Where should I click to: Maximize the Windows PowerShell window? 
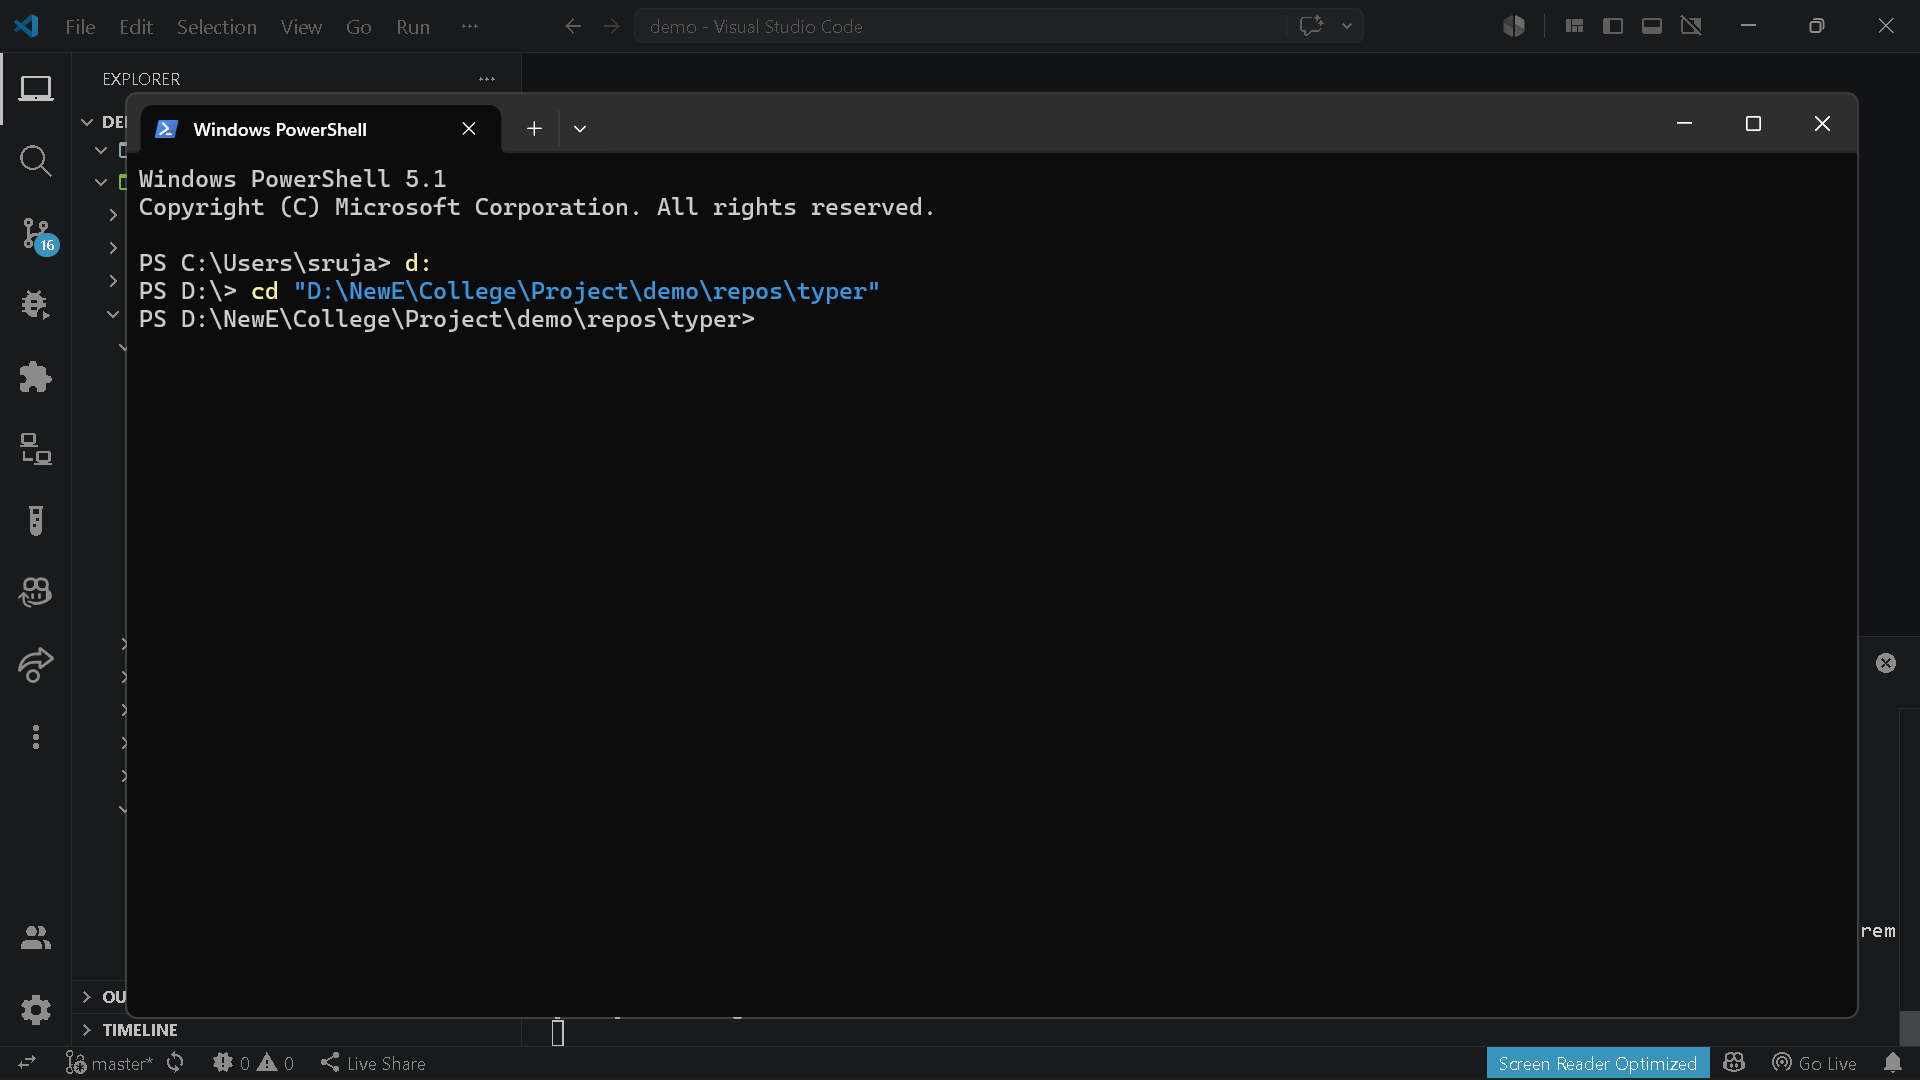1753,124
